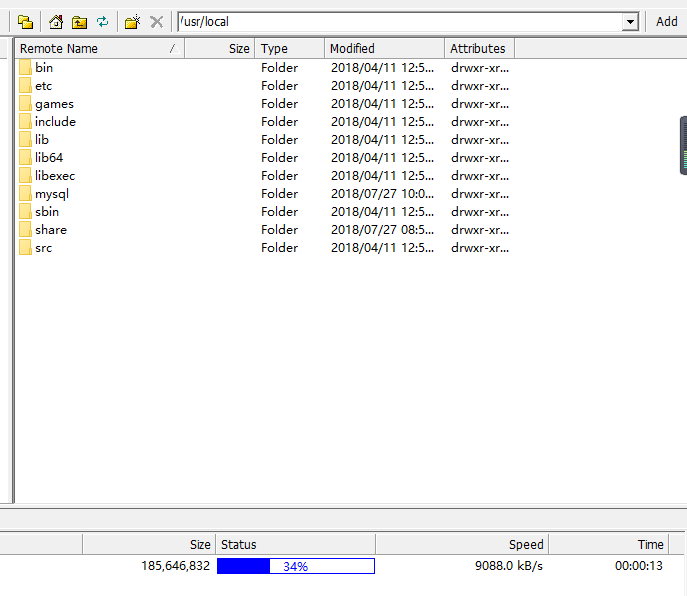Click the folder icon next to libexec
The width and height of the screenshot is (687, 596).
(x=25, y=175)
